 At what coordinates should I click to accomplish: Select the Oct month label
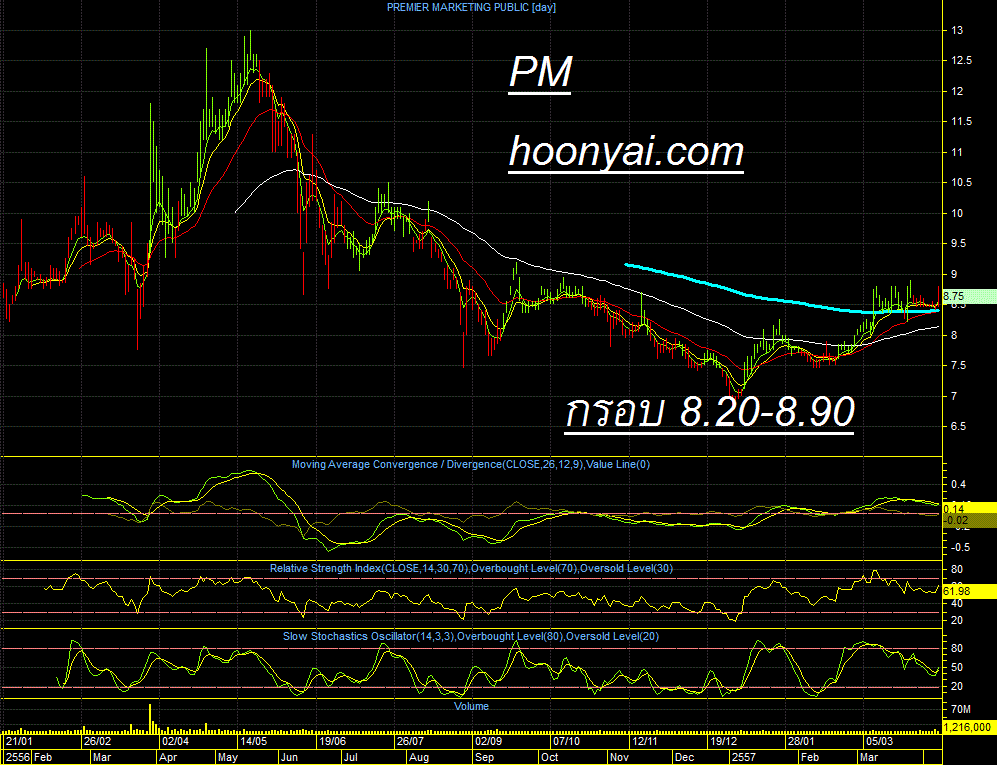(549, 757)
